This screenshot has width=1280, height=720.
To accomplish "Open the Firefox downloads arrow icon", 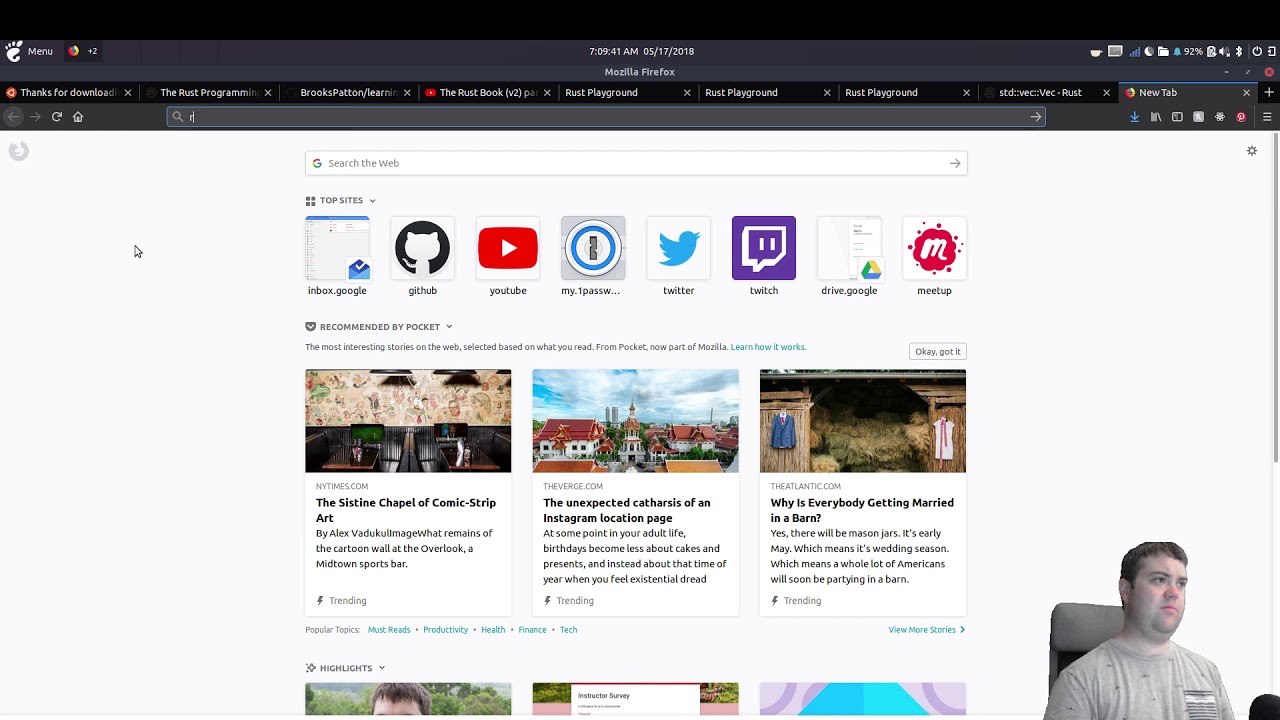I will pyautogui.click(x=1134, y=117).
